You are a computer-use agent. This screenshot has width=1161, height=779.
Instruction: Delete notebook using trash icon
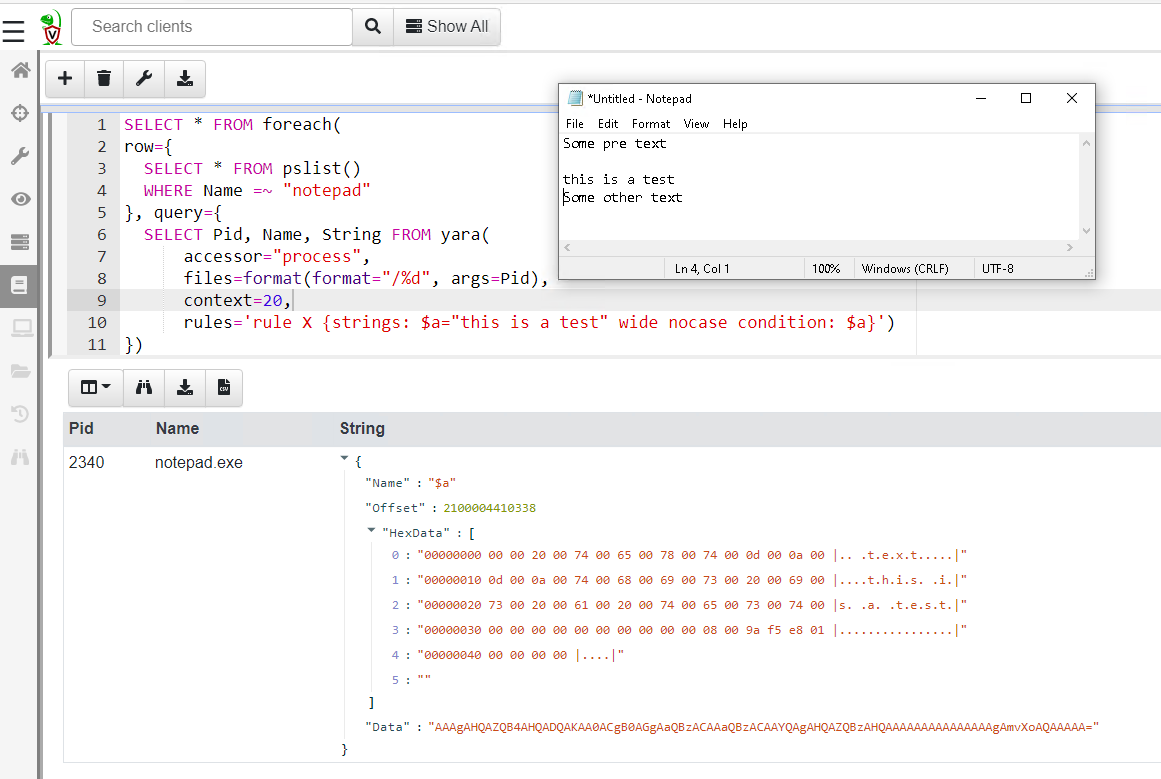(104, 78)
